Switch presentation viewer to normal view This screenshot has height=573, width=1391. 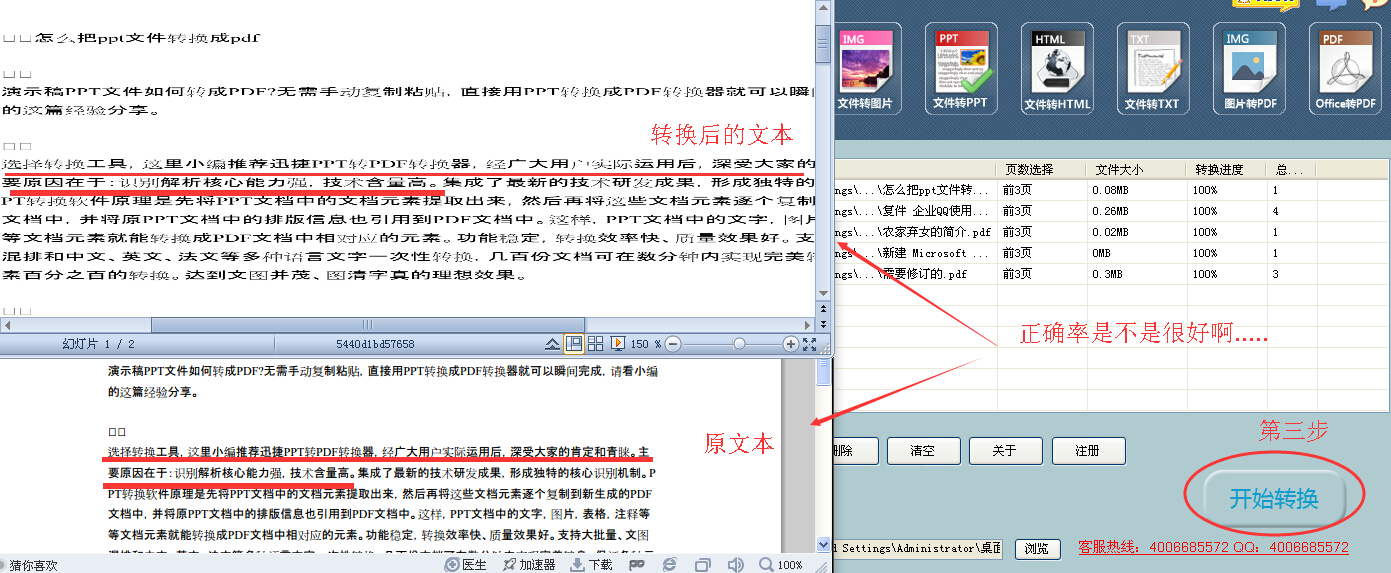[574, 344]
